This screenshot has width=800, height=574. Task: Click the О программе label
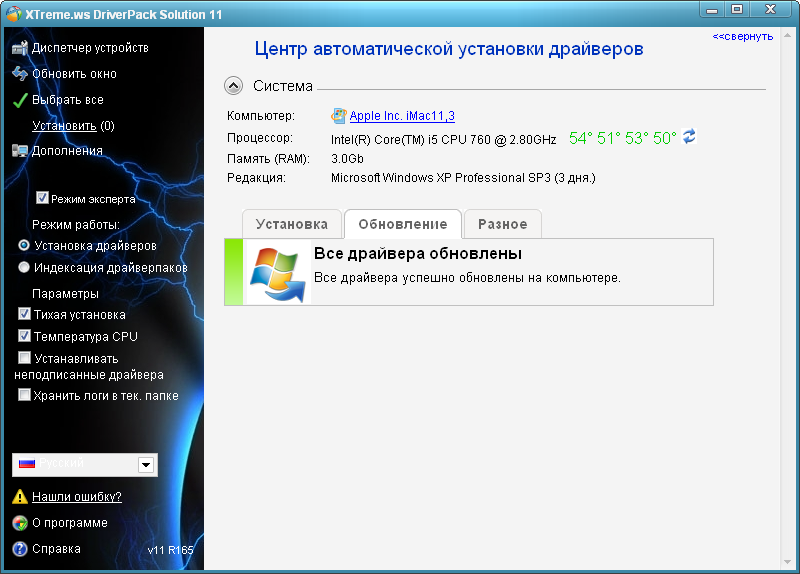[x=70, y=523]
